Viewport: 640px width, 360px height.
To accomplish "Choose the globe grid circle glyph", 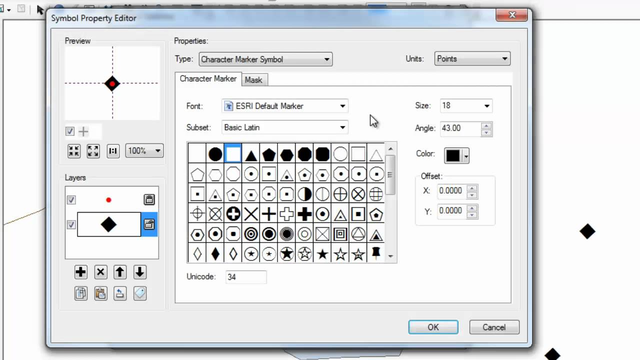I will click(x=376, y=194).
